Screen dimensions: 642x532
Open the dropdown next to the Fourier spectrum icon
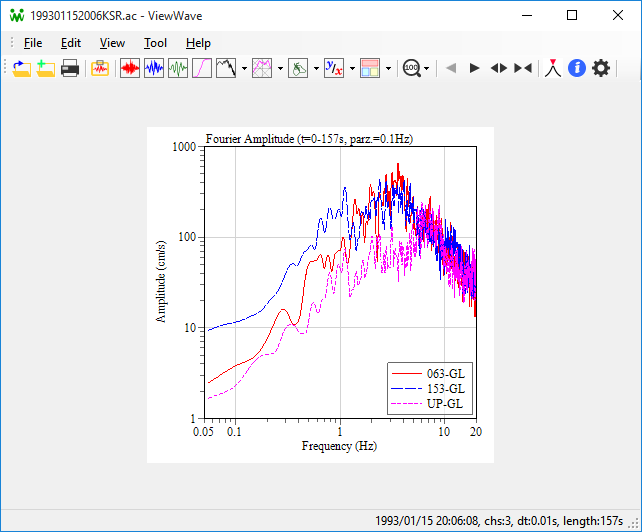tap(244, 68)
